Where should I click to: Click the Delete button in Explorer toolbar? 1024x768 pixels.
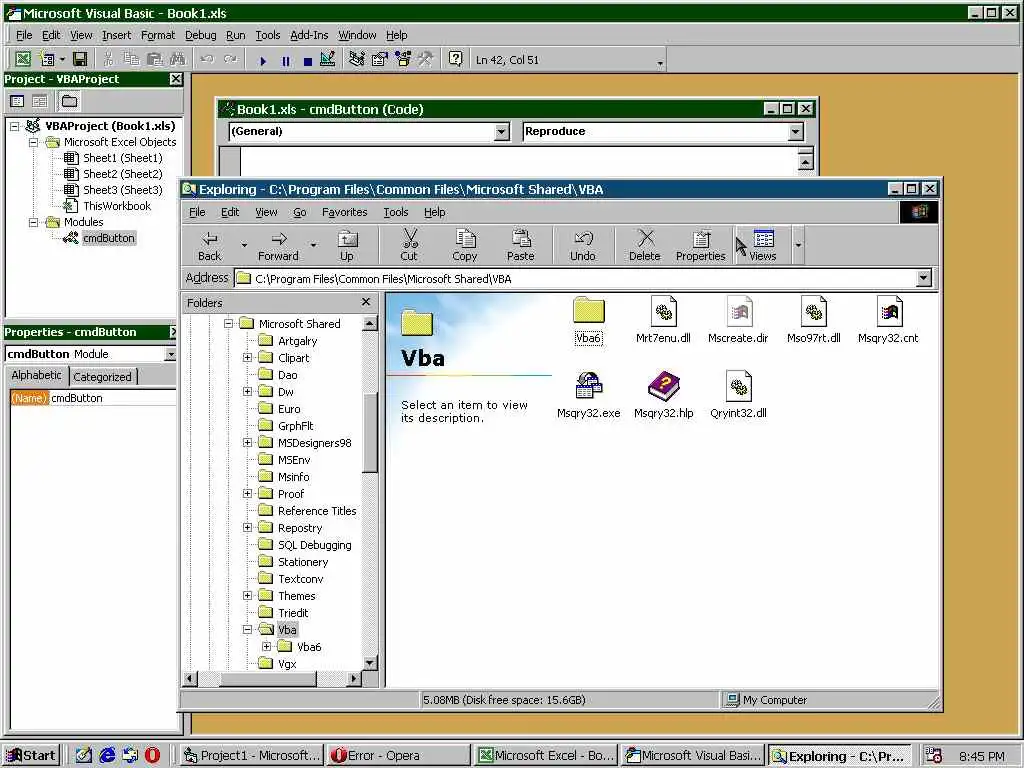(645, 246)
